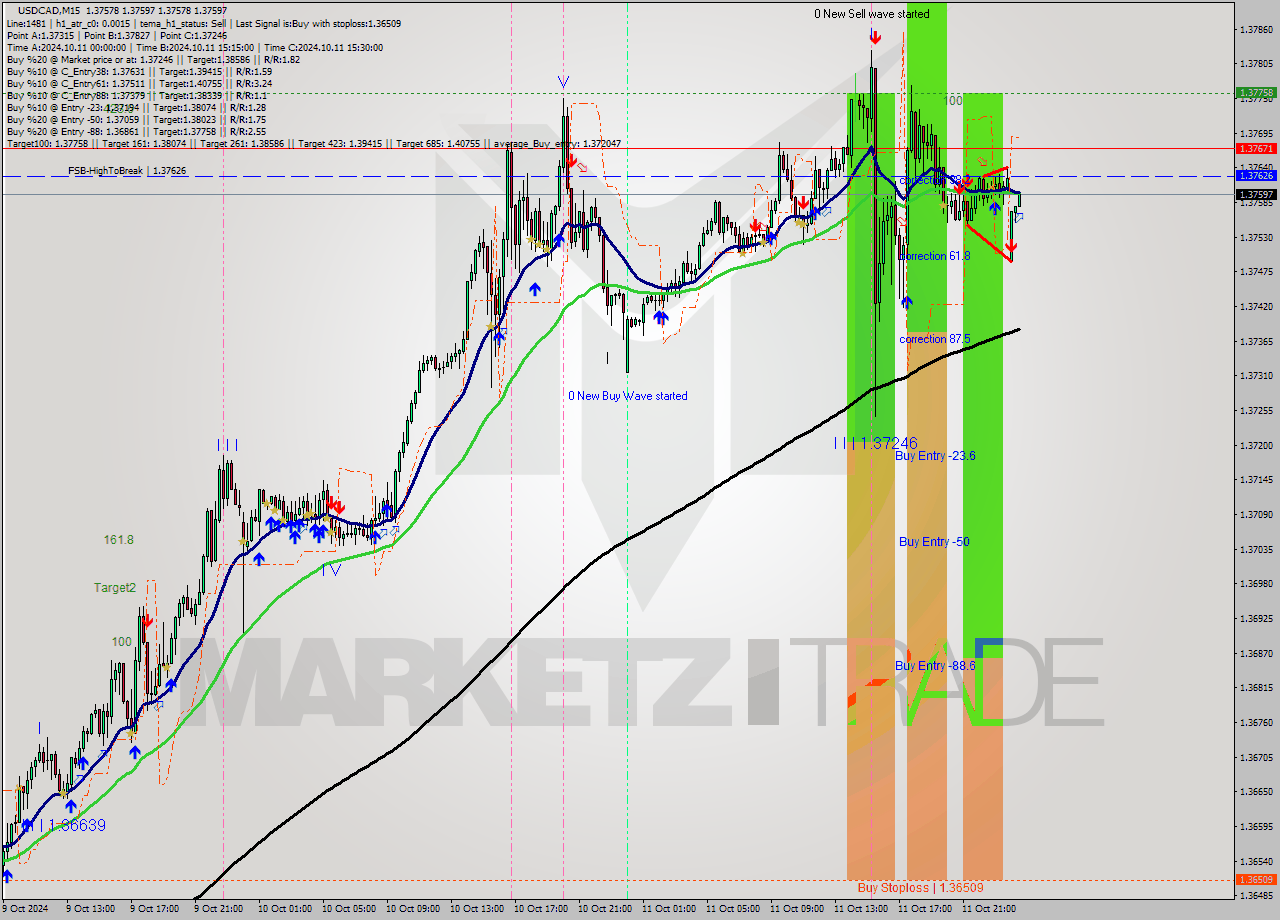Select the 1.36540 price axis value
The image size is (1280, 920).
1256,861
